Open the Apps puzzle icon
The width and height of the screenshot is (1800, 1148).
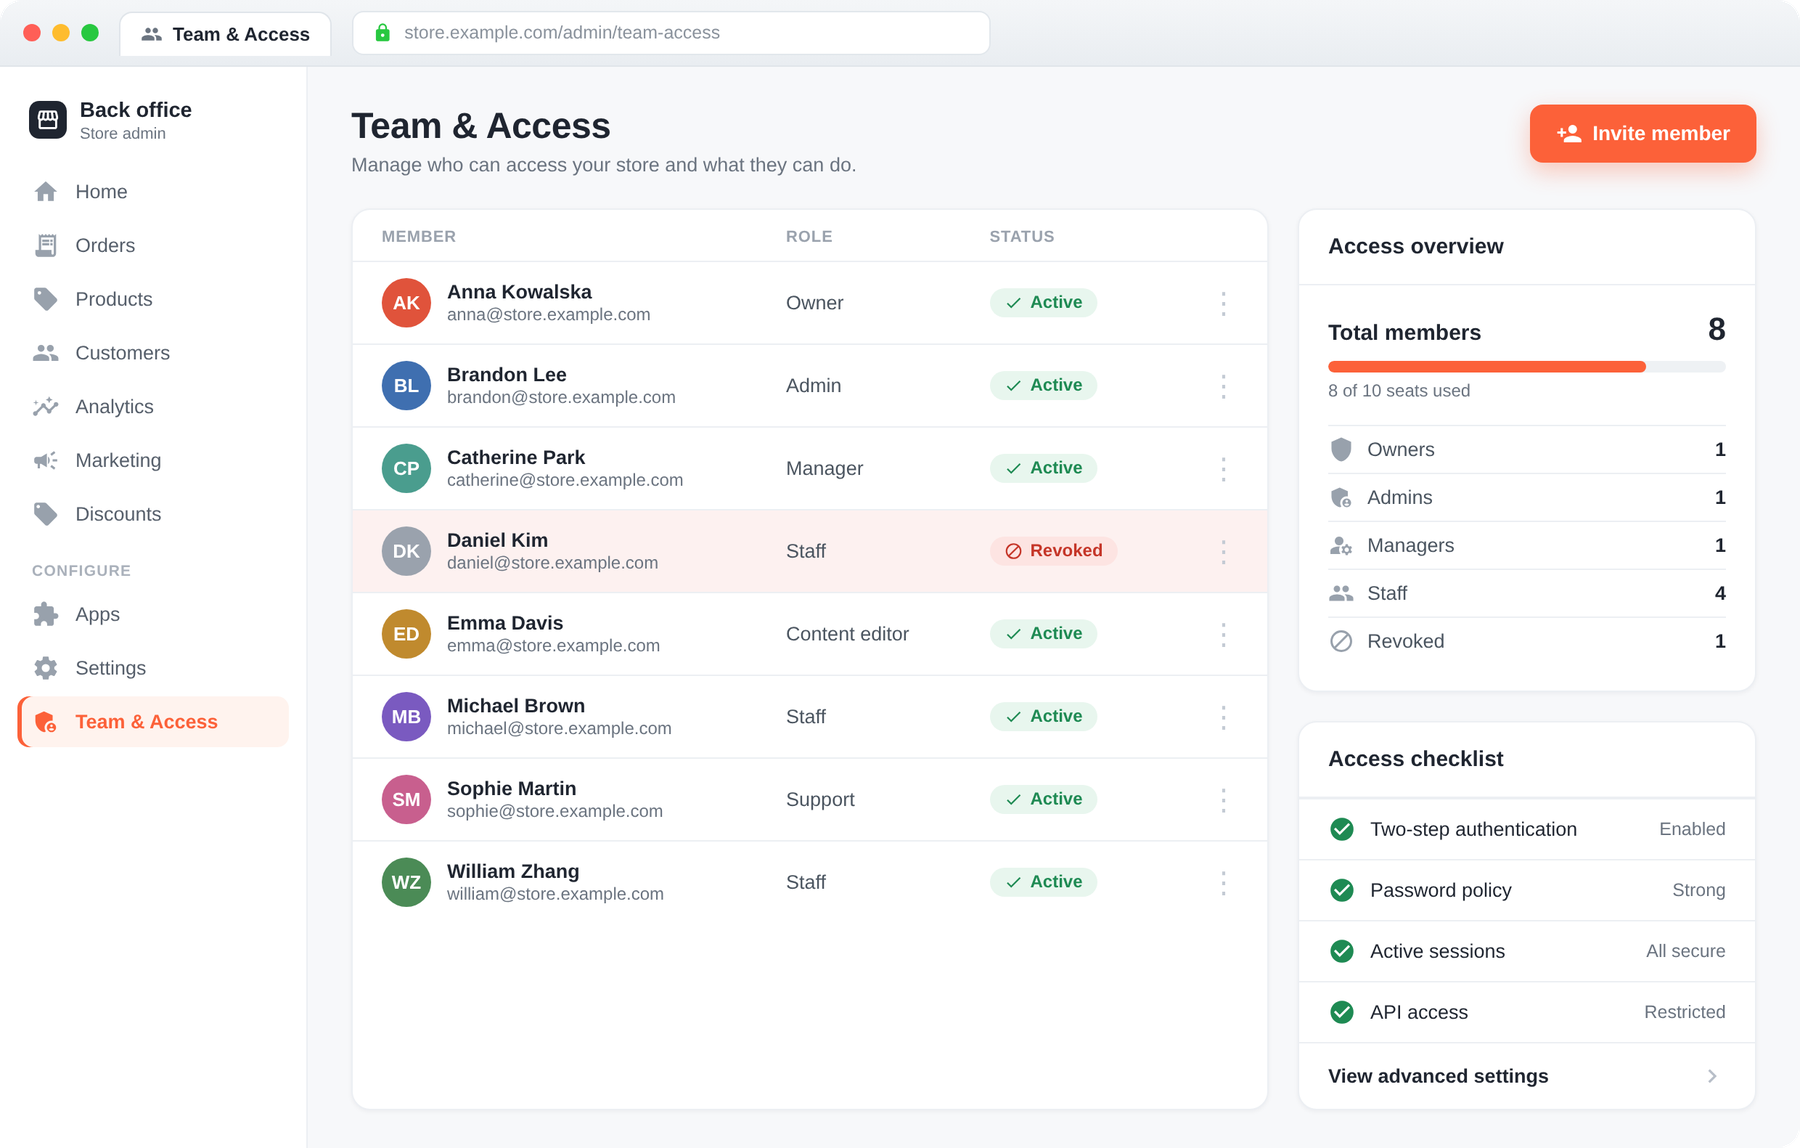point(46,614)
